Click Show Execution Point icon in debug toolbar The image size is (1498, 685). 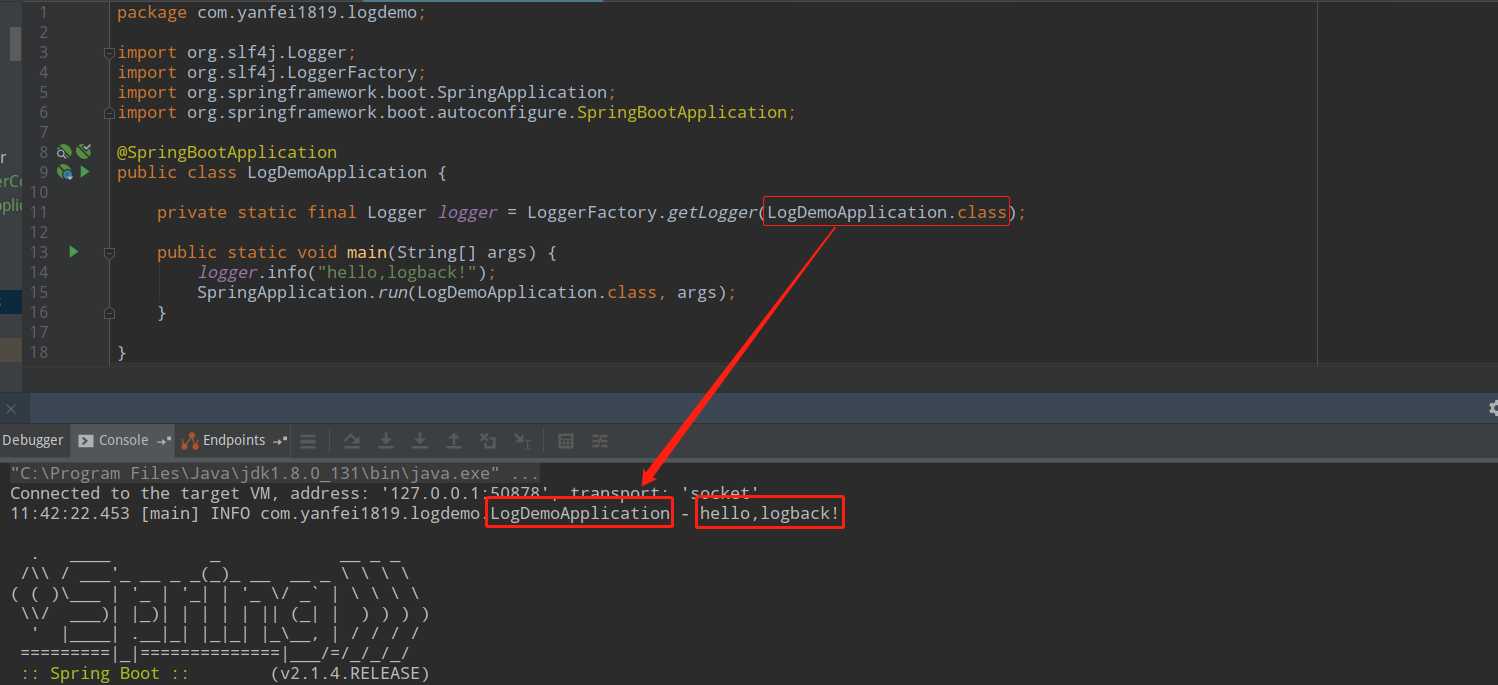pyautogui.click(x=308, y=441)
